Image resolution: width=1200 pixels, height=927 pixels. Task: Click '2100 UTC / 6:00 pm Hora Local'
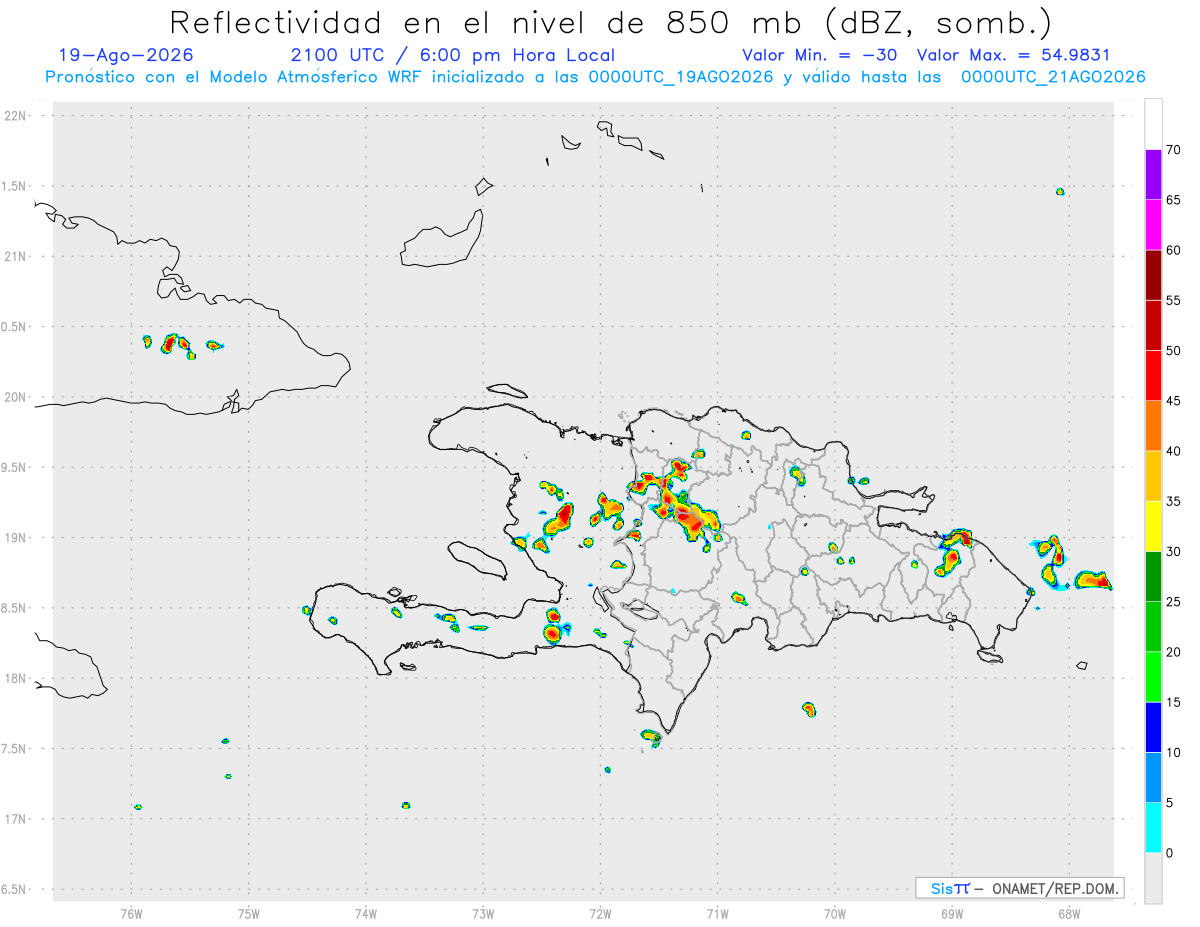(x=452, y=55)
